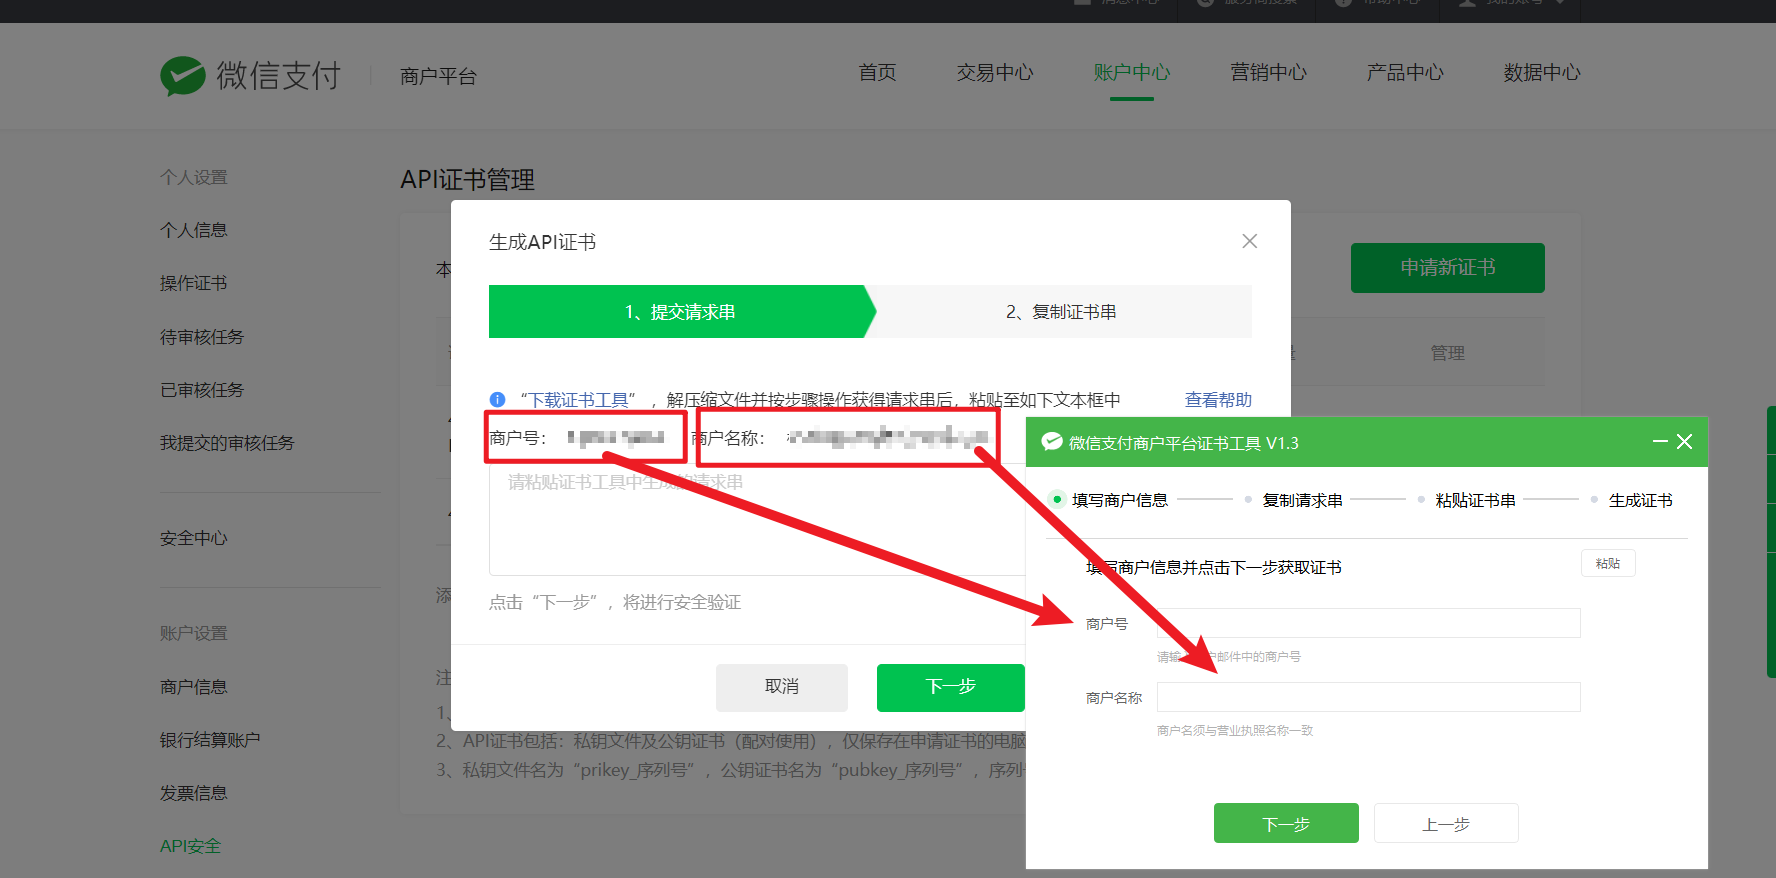Click 下一步 in the certificate tool
This screenshot has height=878, width=1776.
1286,823
